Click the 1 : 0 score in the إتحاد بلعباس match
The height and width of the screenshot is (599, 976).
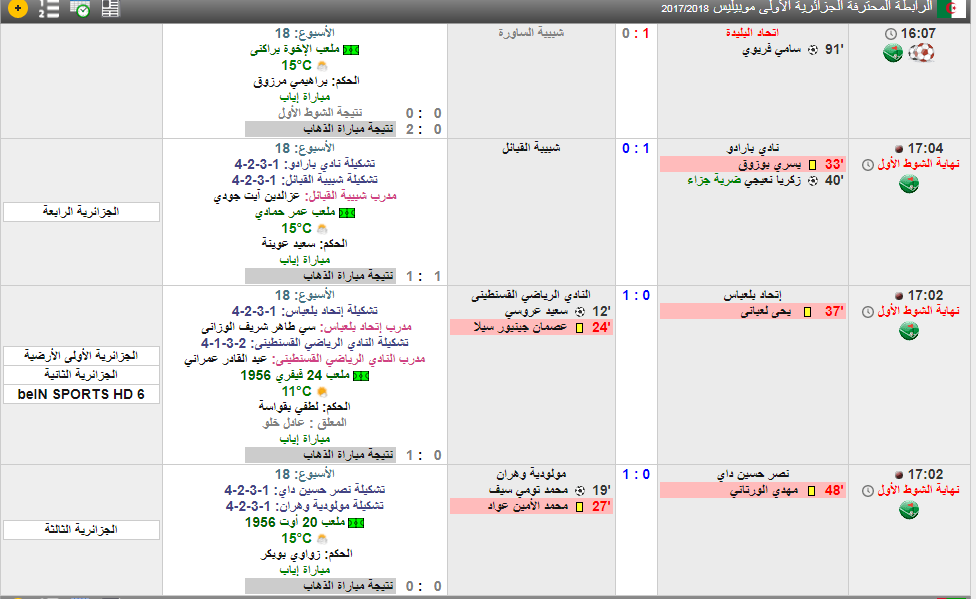pyautogui.click(x=636, y=296)
